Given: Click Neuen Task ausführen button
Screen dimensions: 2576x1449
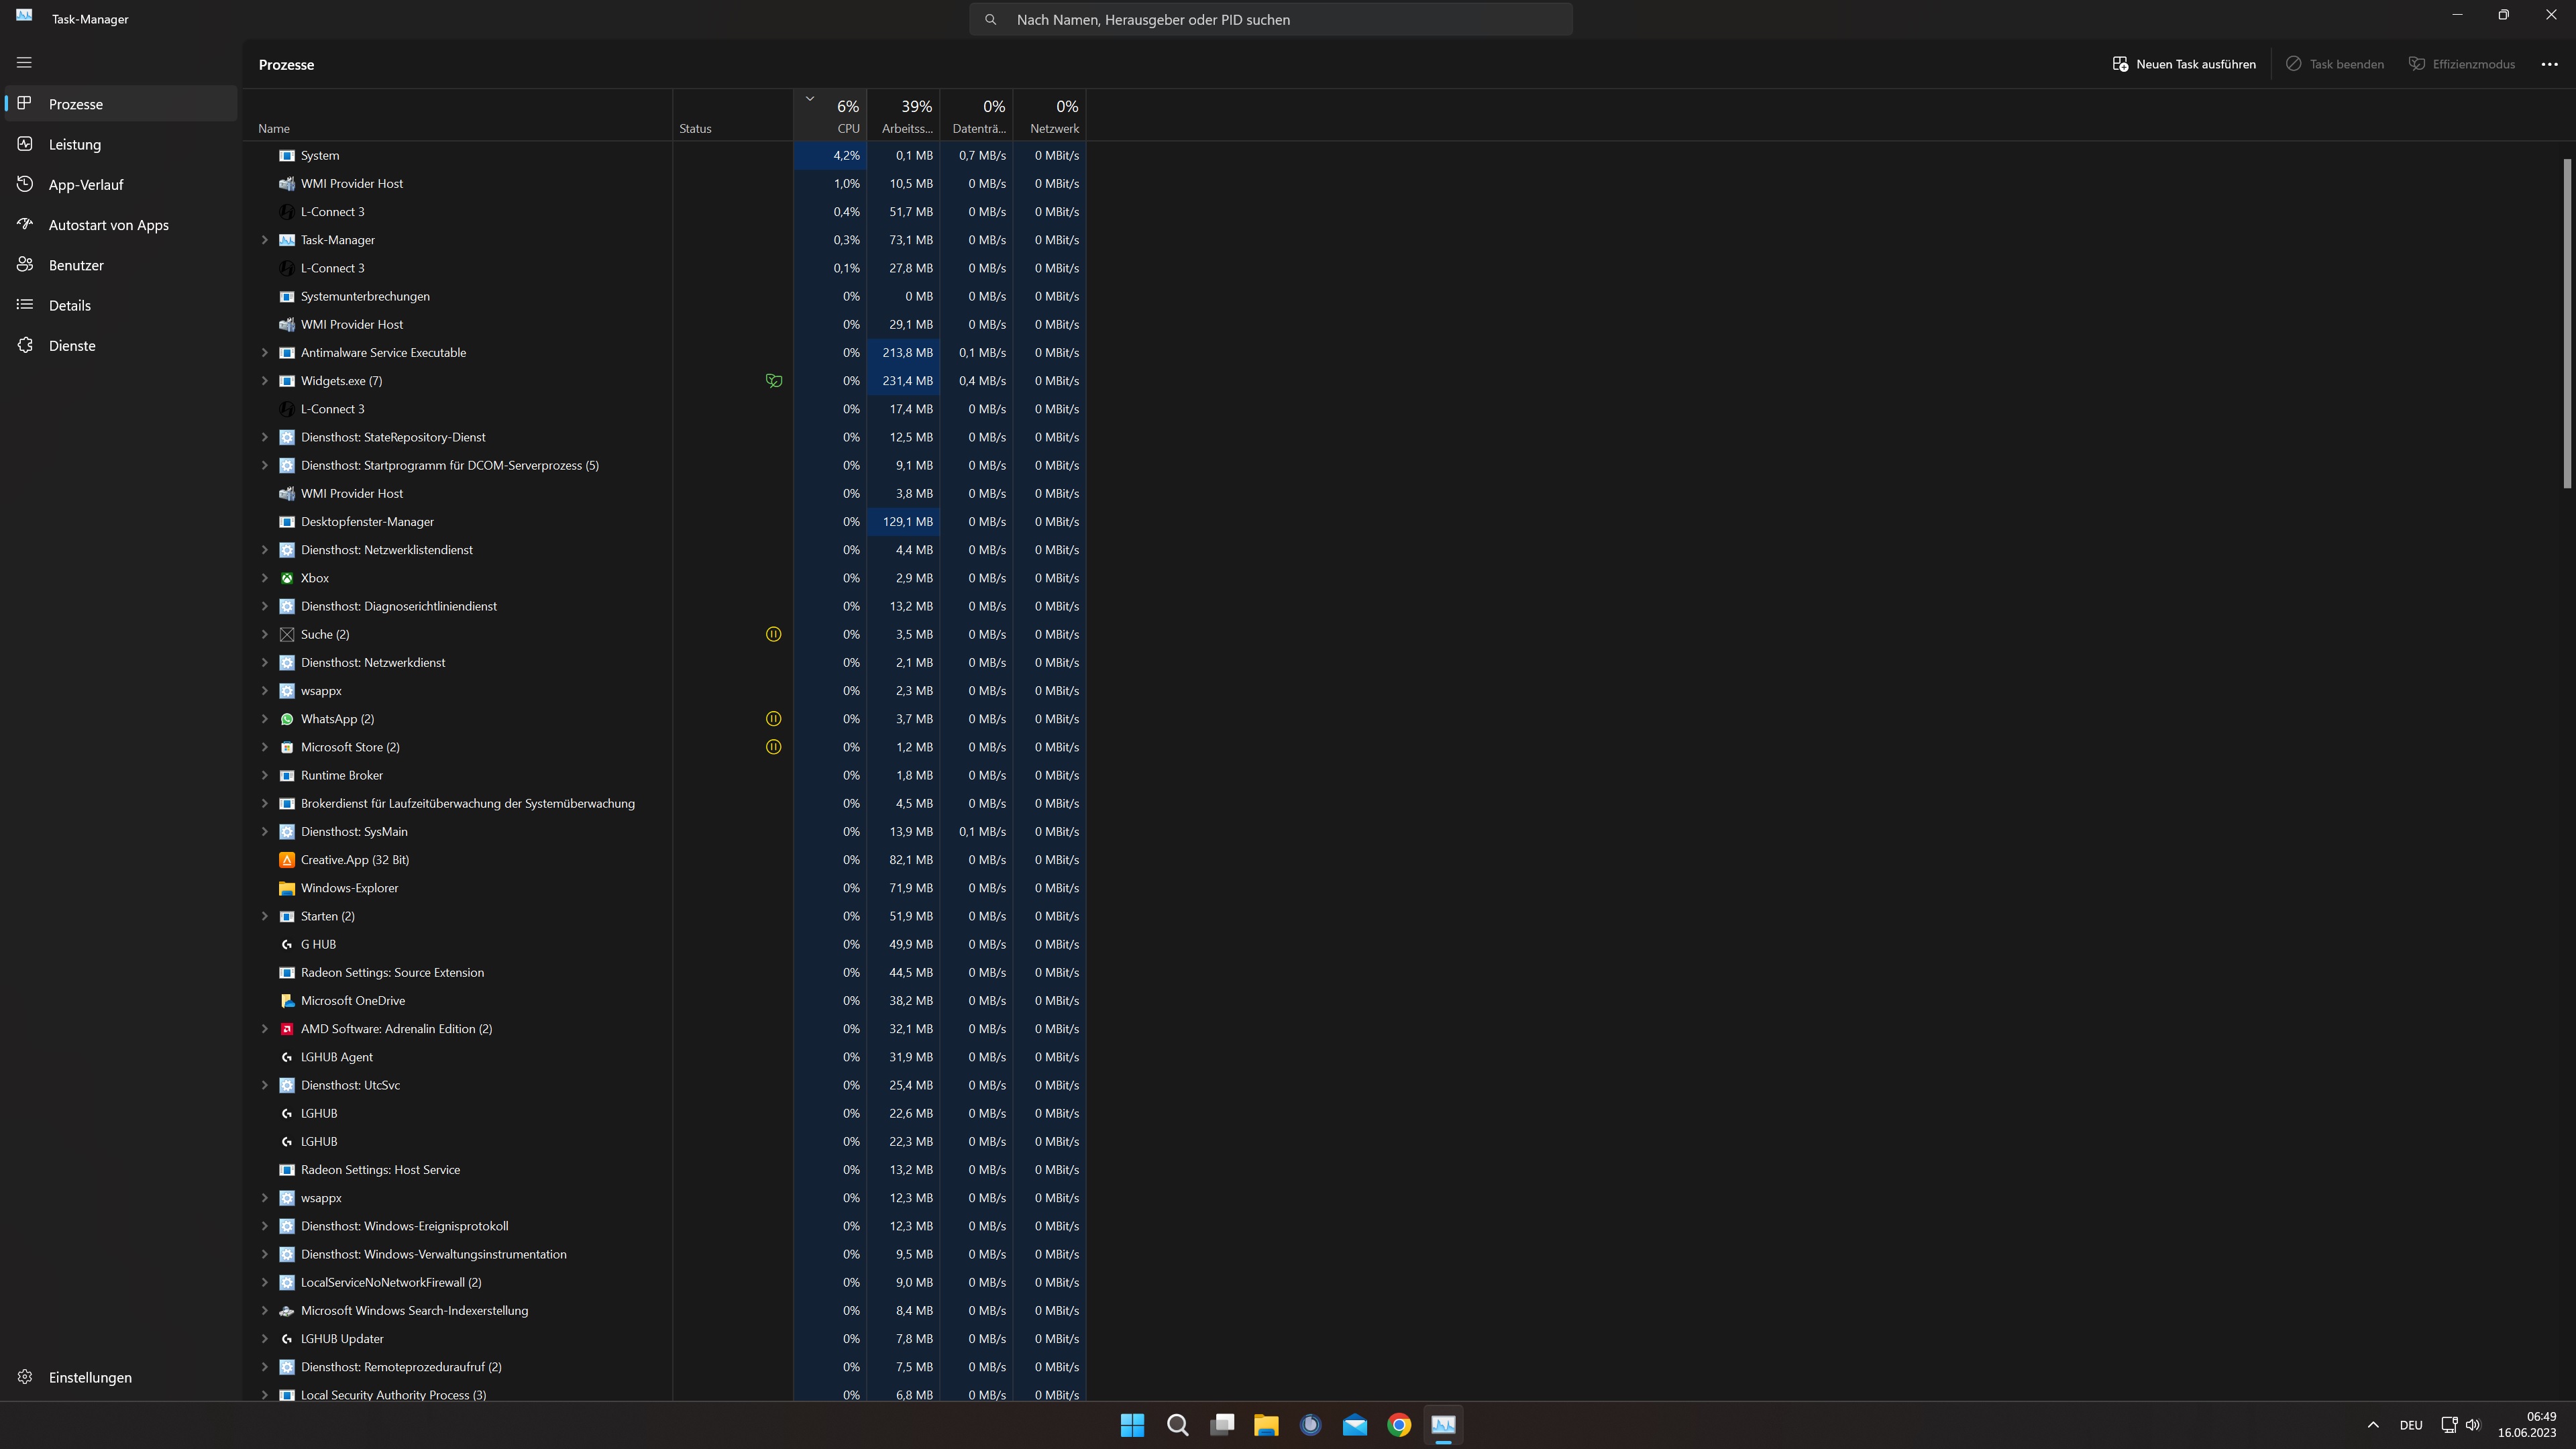Looking at the screenshot, I should [2184, 64].
